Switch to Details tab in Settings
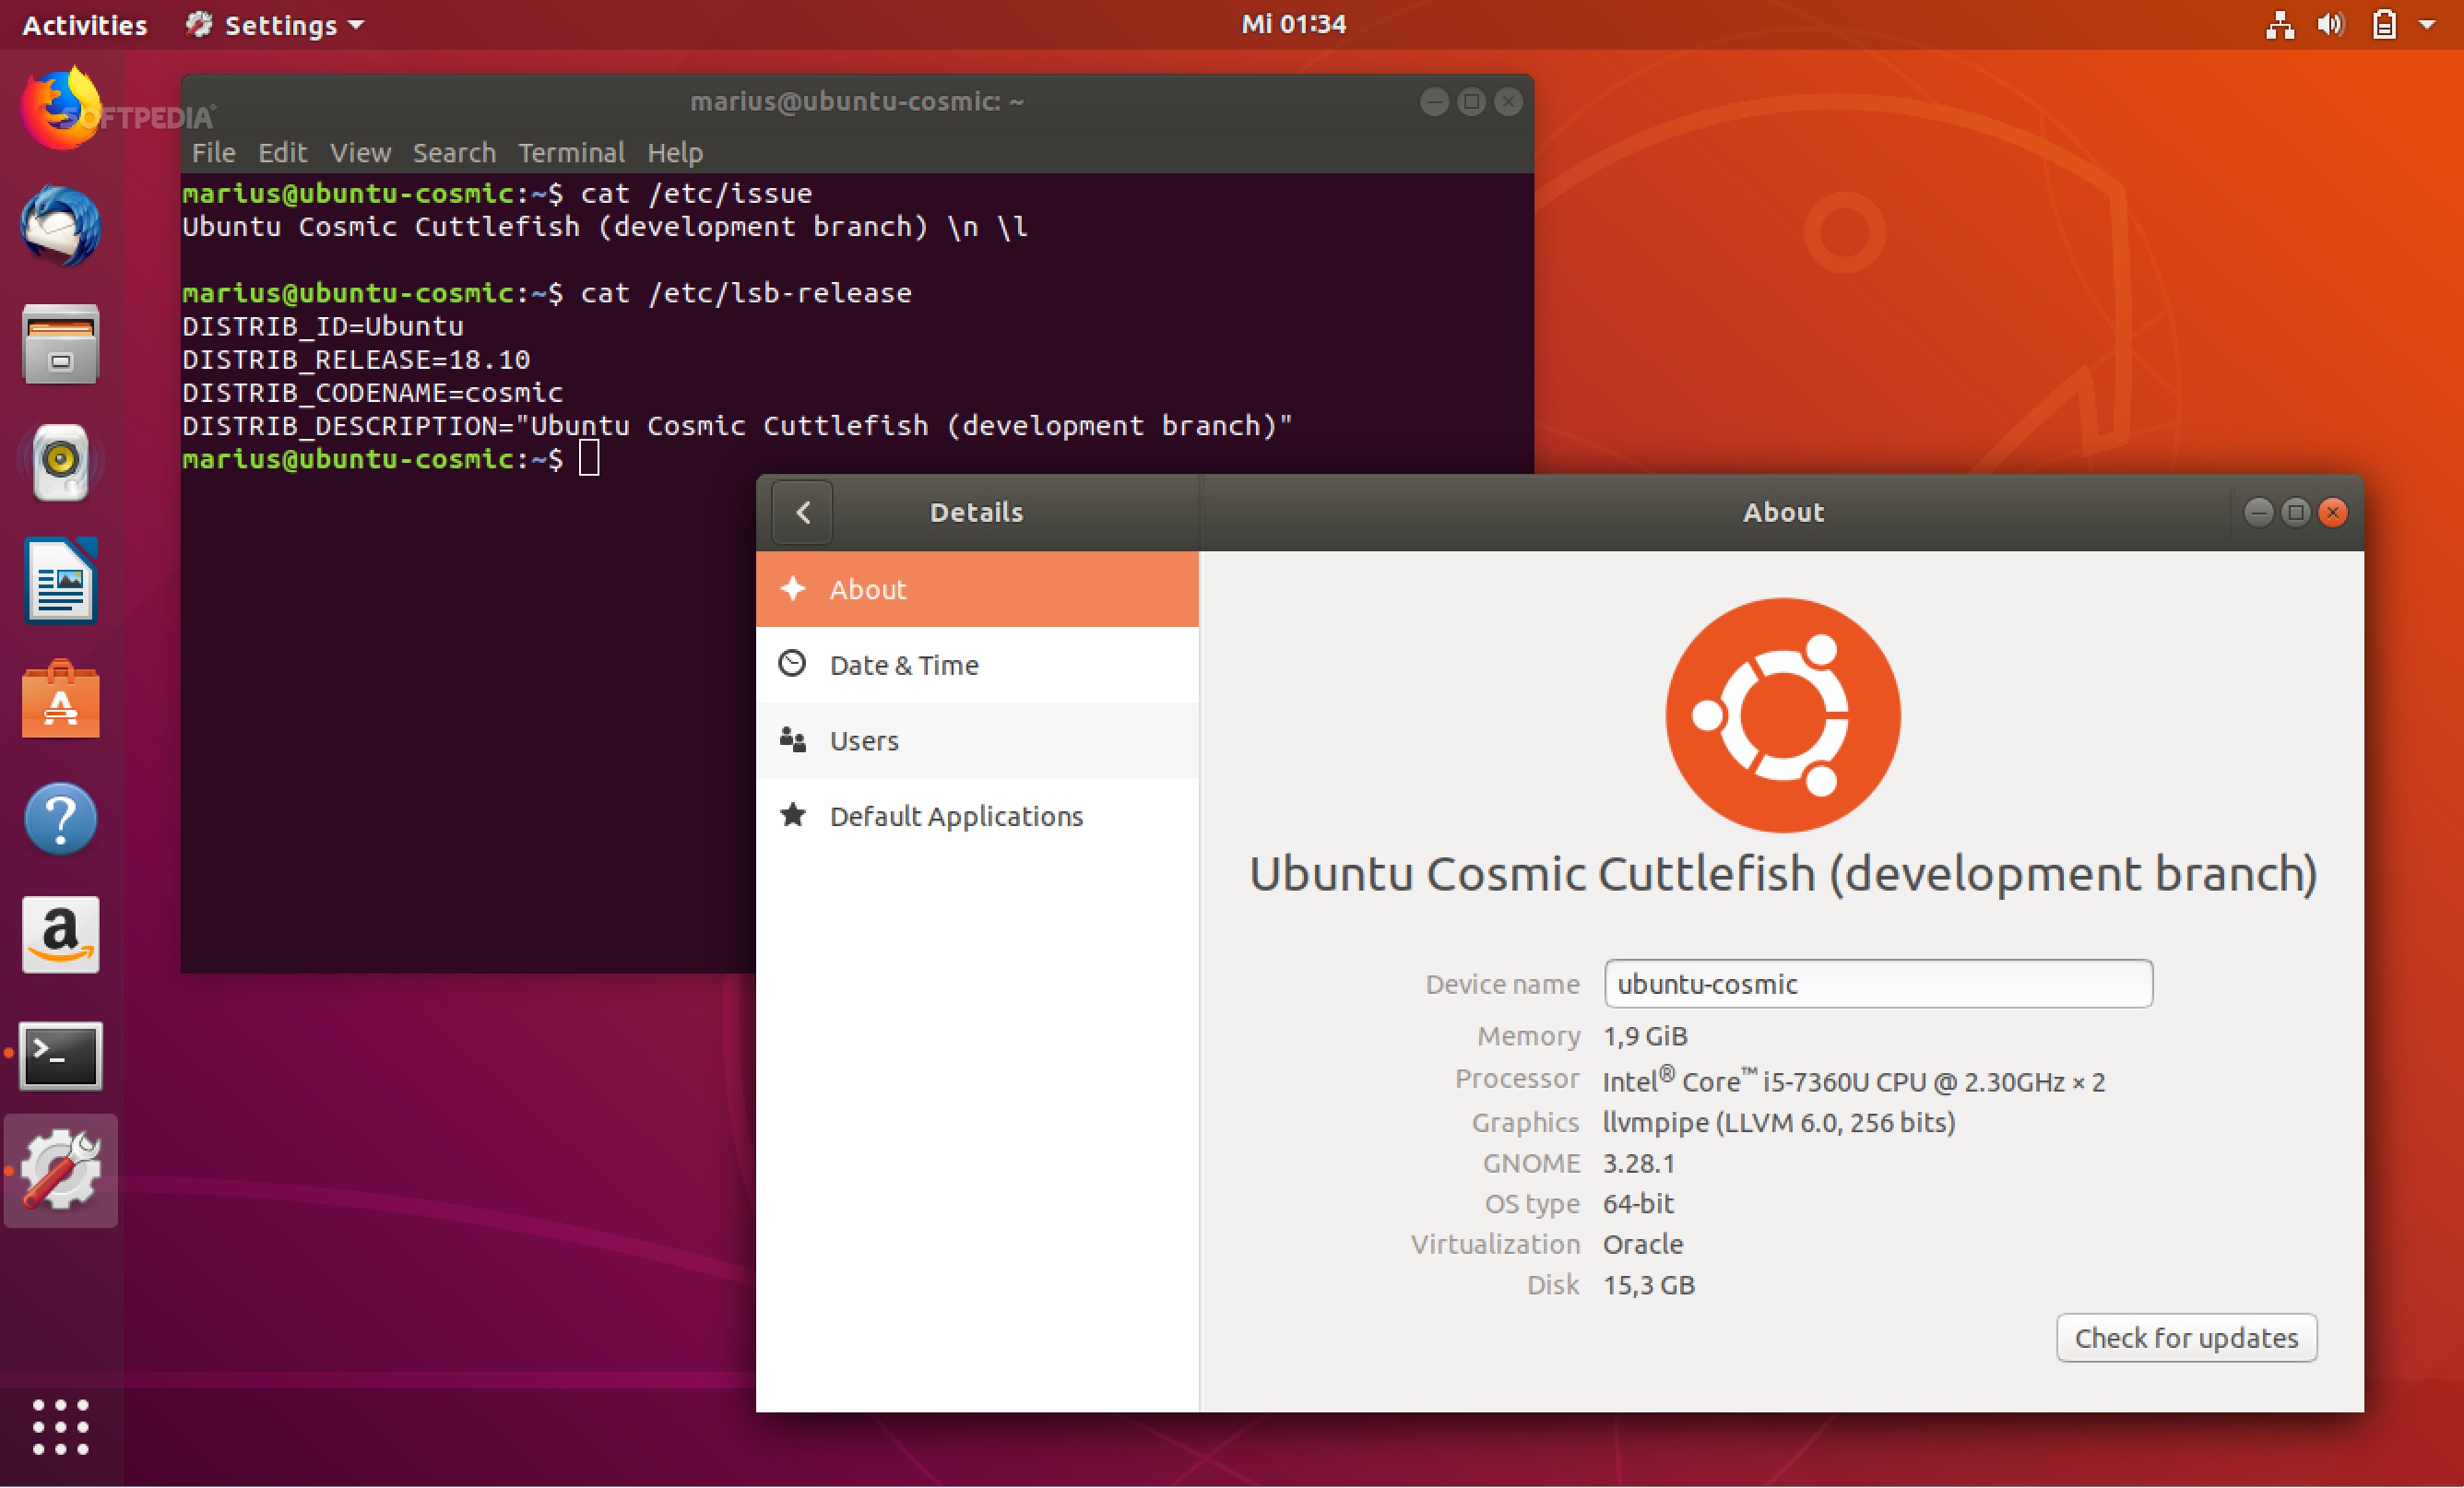Viewport: 2464px width, 1488px height. pos(977,510)
